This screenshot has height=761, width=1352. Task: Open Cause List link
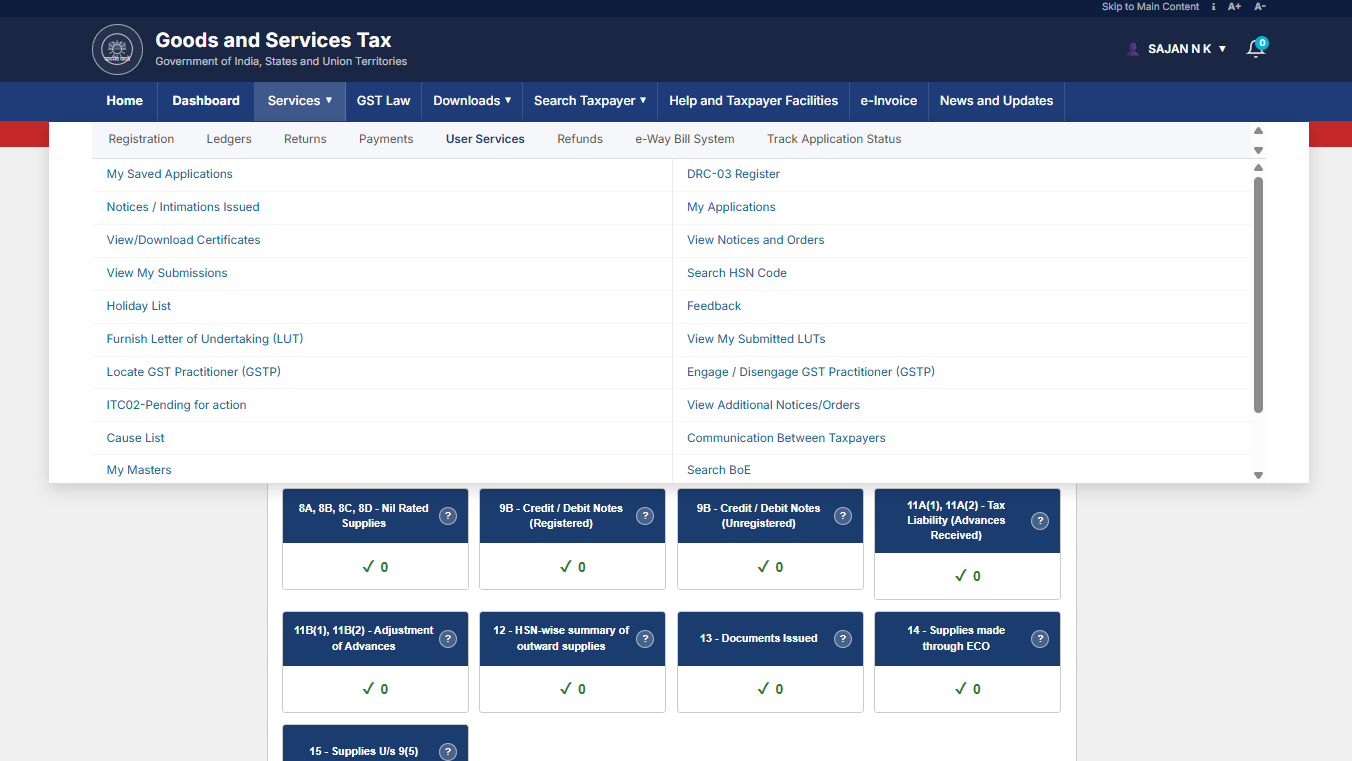pyautogui.click(x=136, y=438)
